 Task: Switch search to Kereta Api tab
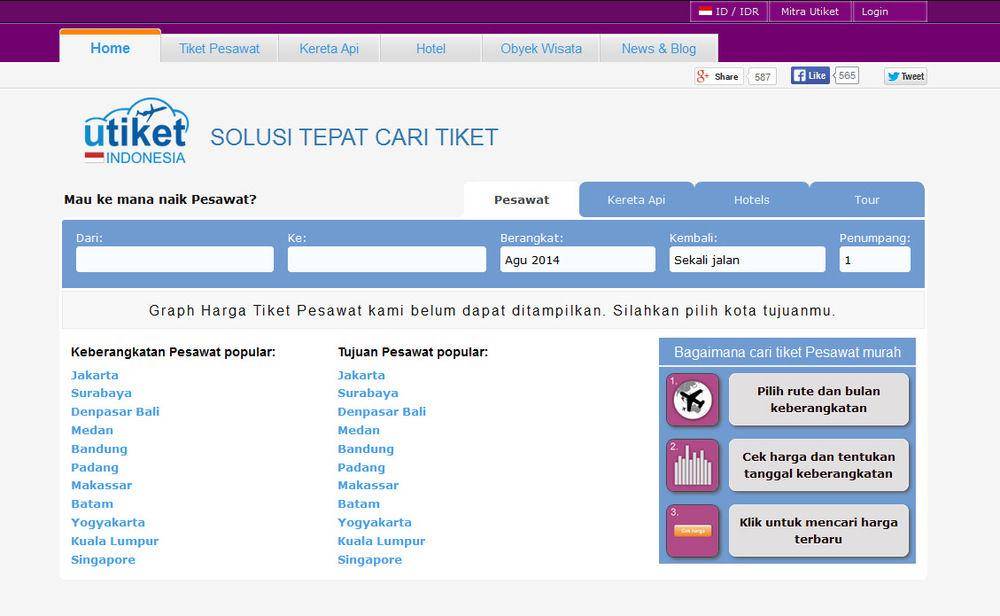tap(636, 200)
